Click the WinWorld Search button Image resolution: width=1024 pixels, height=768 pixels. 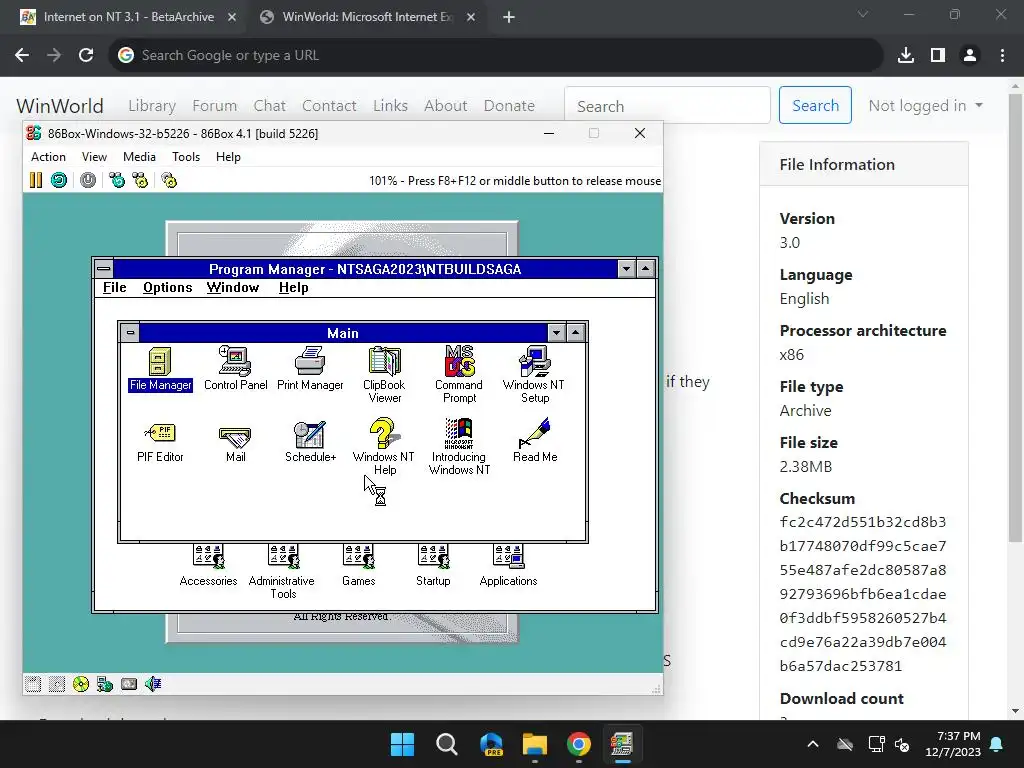[x=815, y=105]
